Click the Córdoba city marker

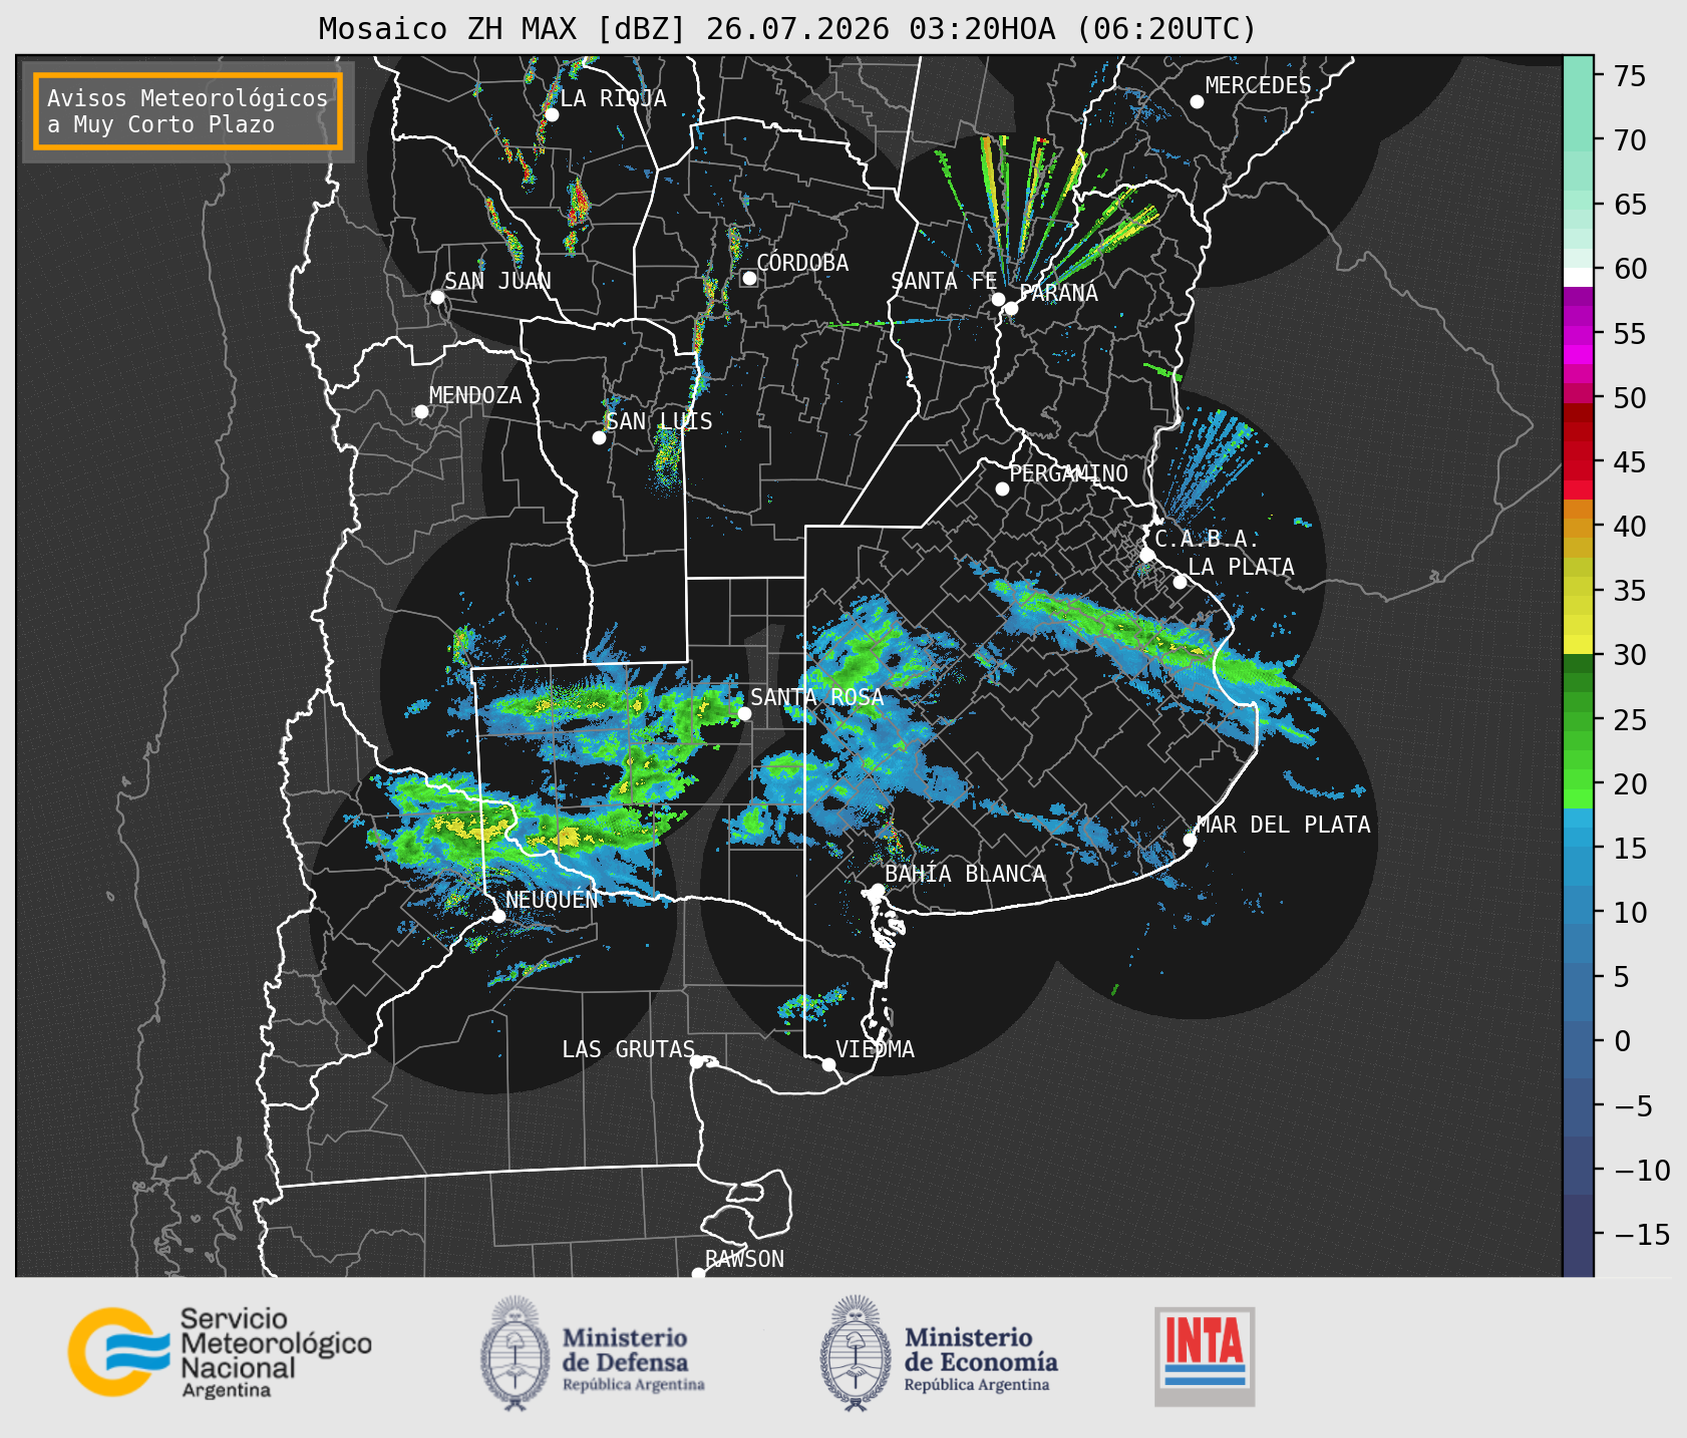pos(749,278)
